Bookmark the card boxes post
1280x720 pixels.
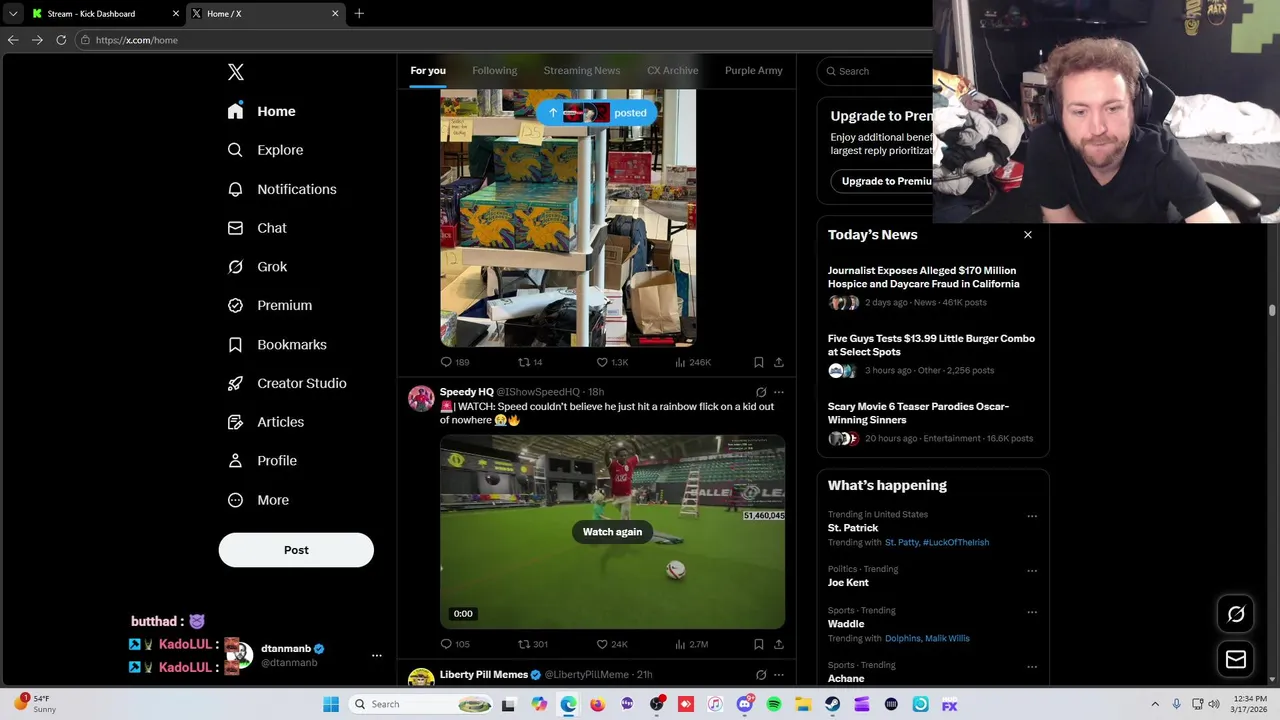758,362
